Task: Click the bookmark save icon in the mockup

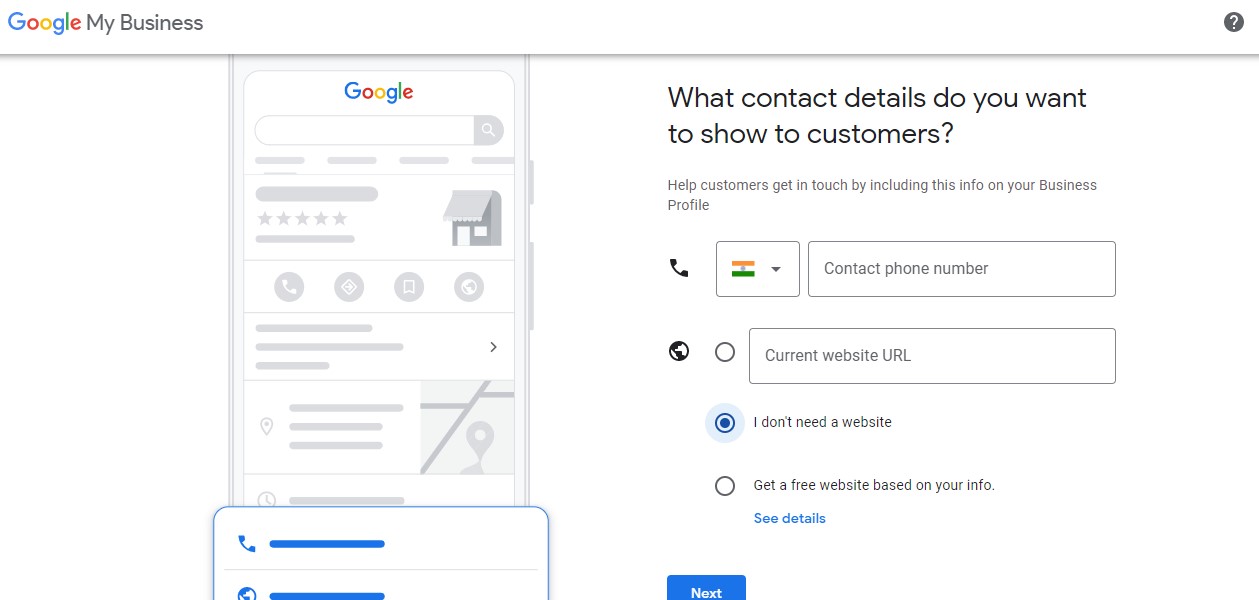Action: click(409, 288)
